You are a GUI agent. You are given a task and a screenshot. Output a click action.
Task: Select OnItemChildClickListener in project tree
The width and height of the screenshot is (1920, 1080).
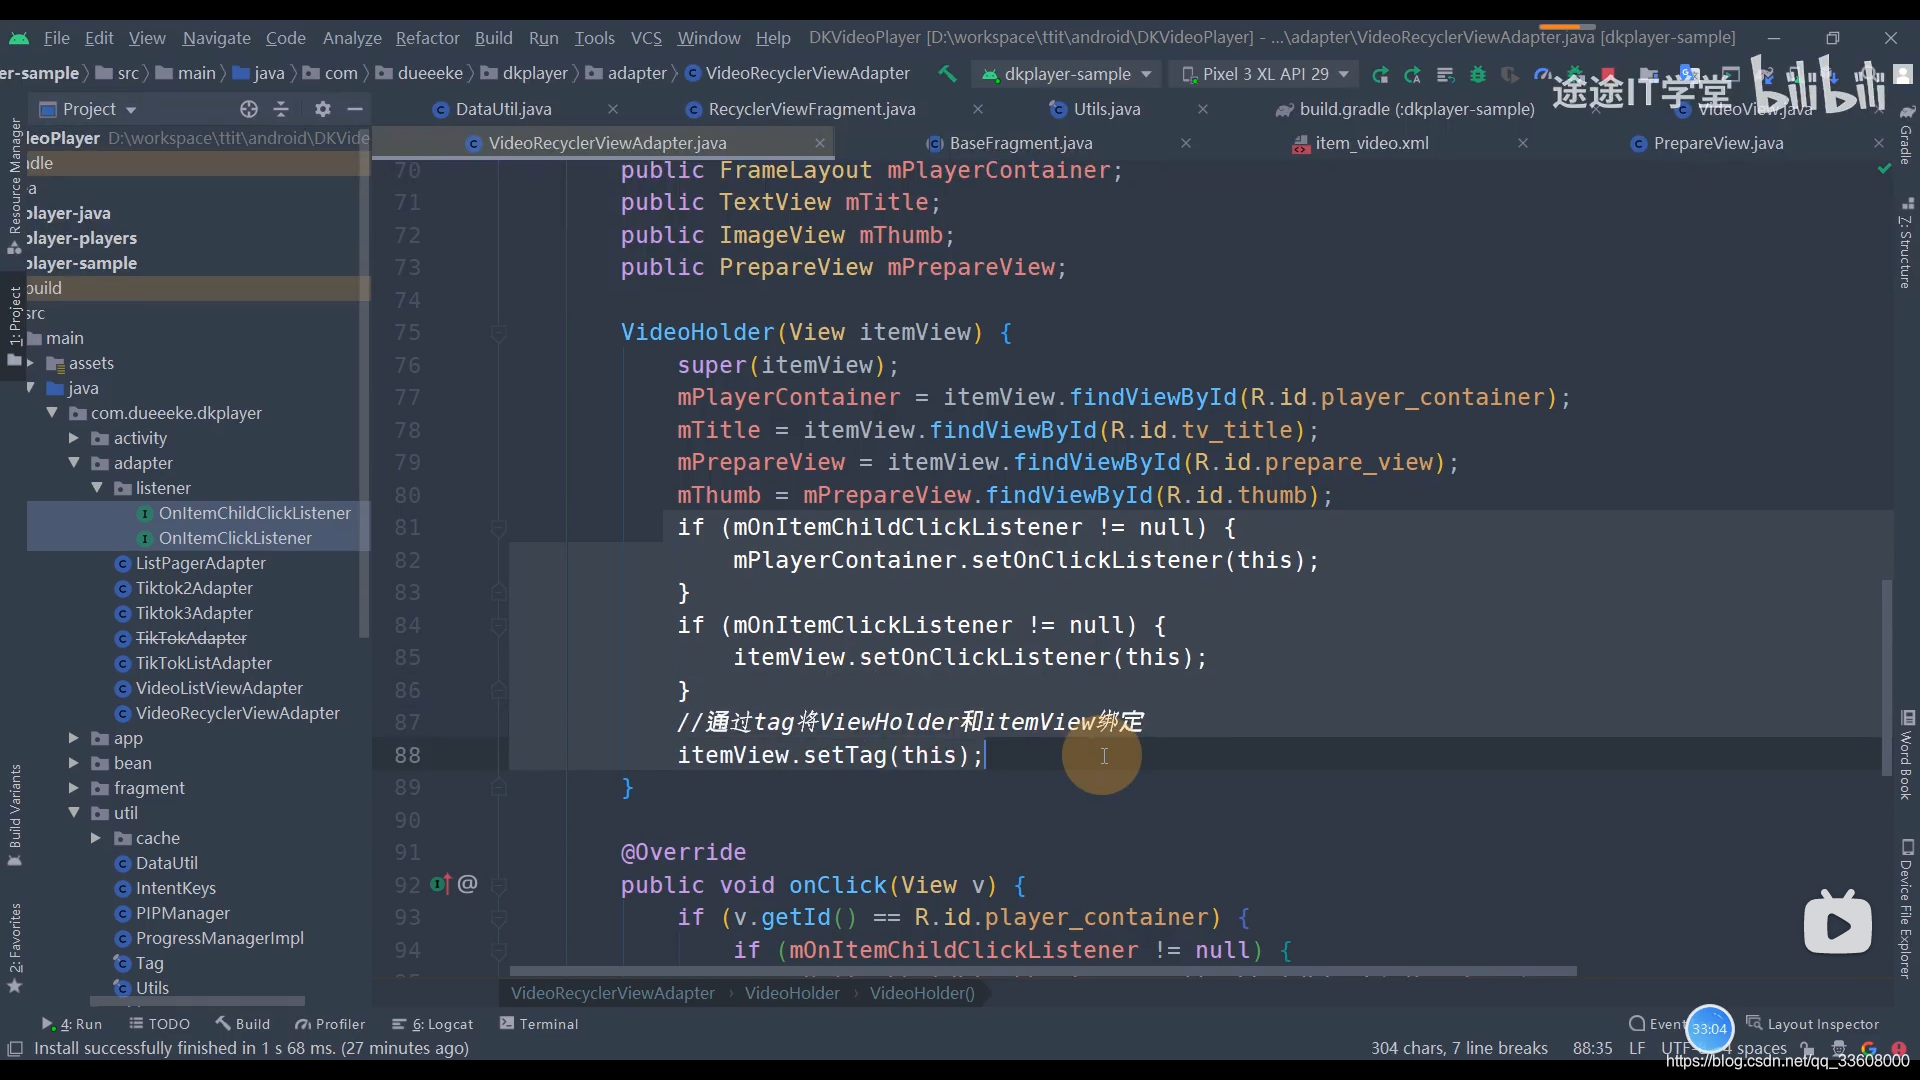(254, 513)
